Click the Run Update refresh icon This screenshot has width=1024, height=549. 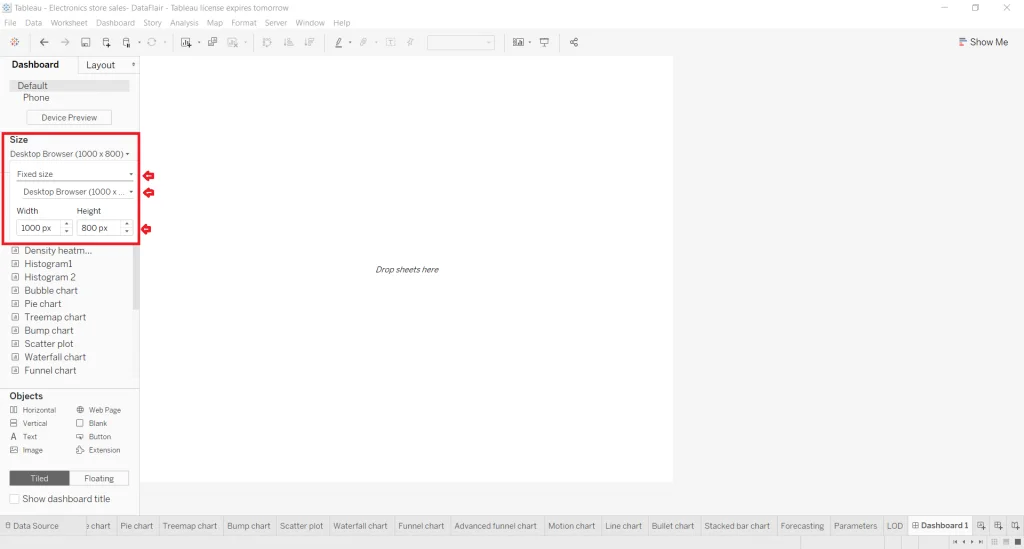coord(152,42)
